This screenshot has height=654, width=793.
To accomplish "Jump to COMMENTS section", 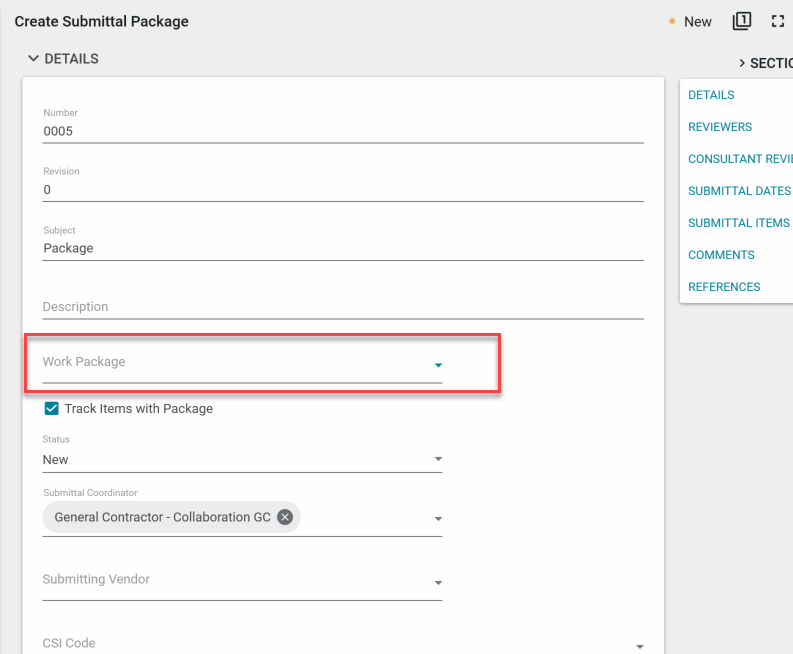I will pyautogui.click(x=721, y=255).
